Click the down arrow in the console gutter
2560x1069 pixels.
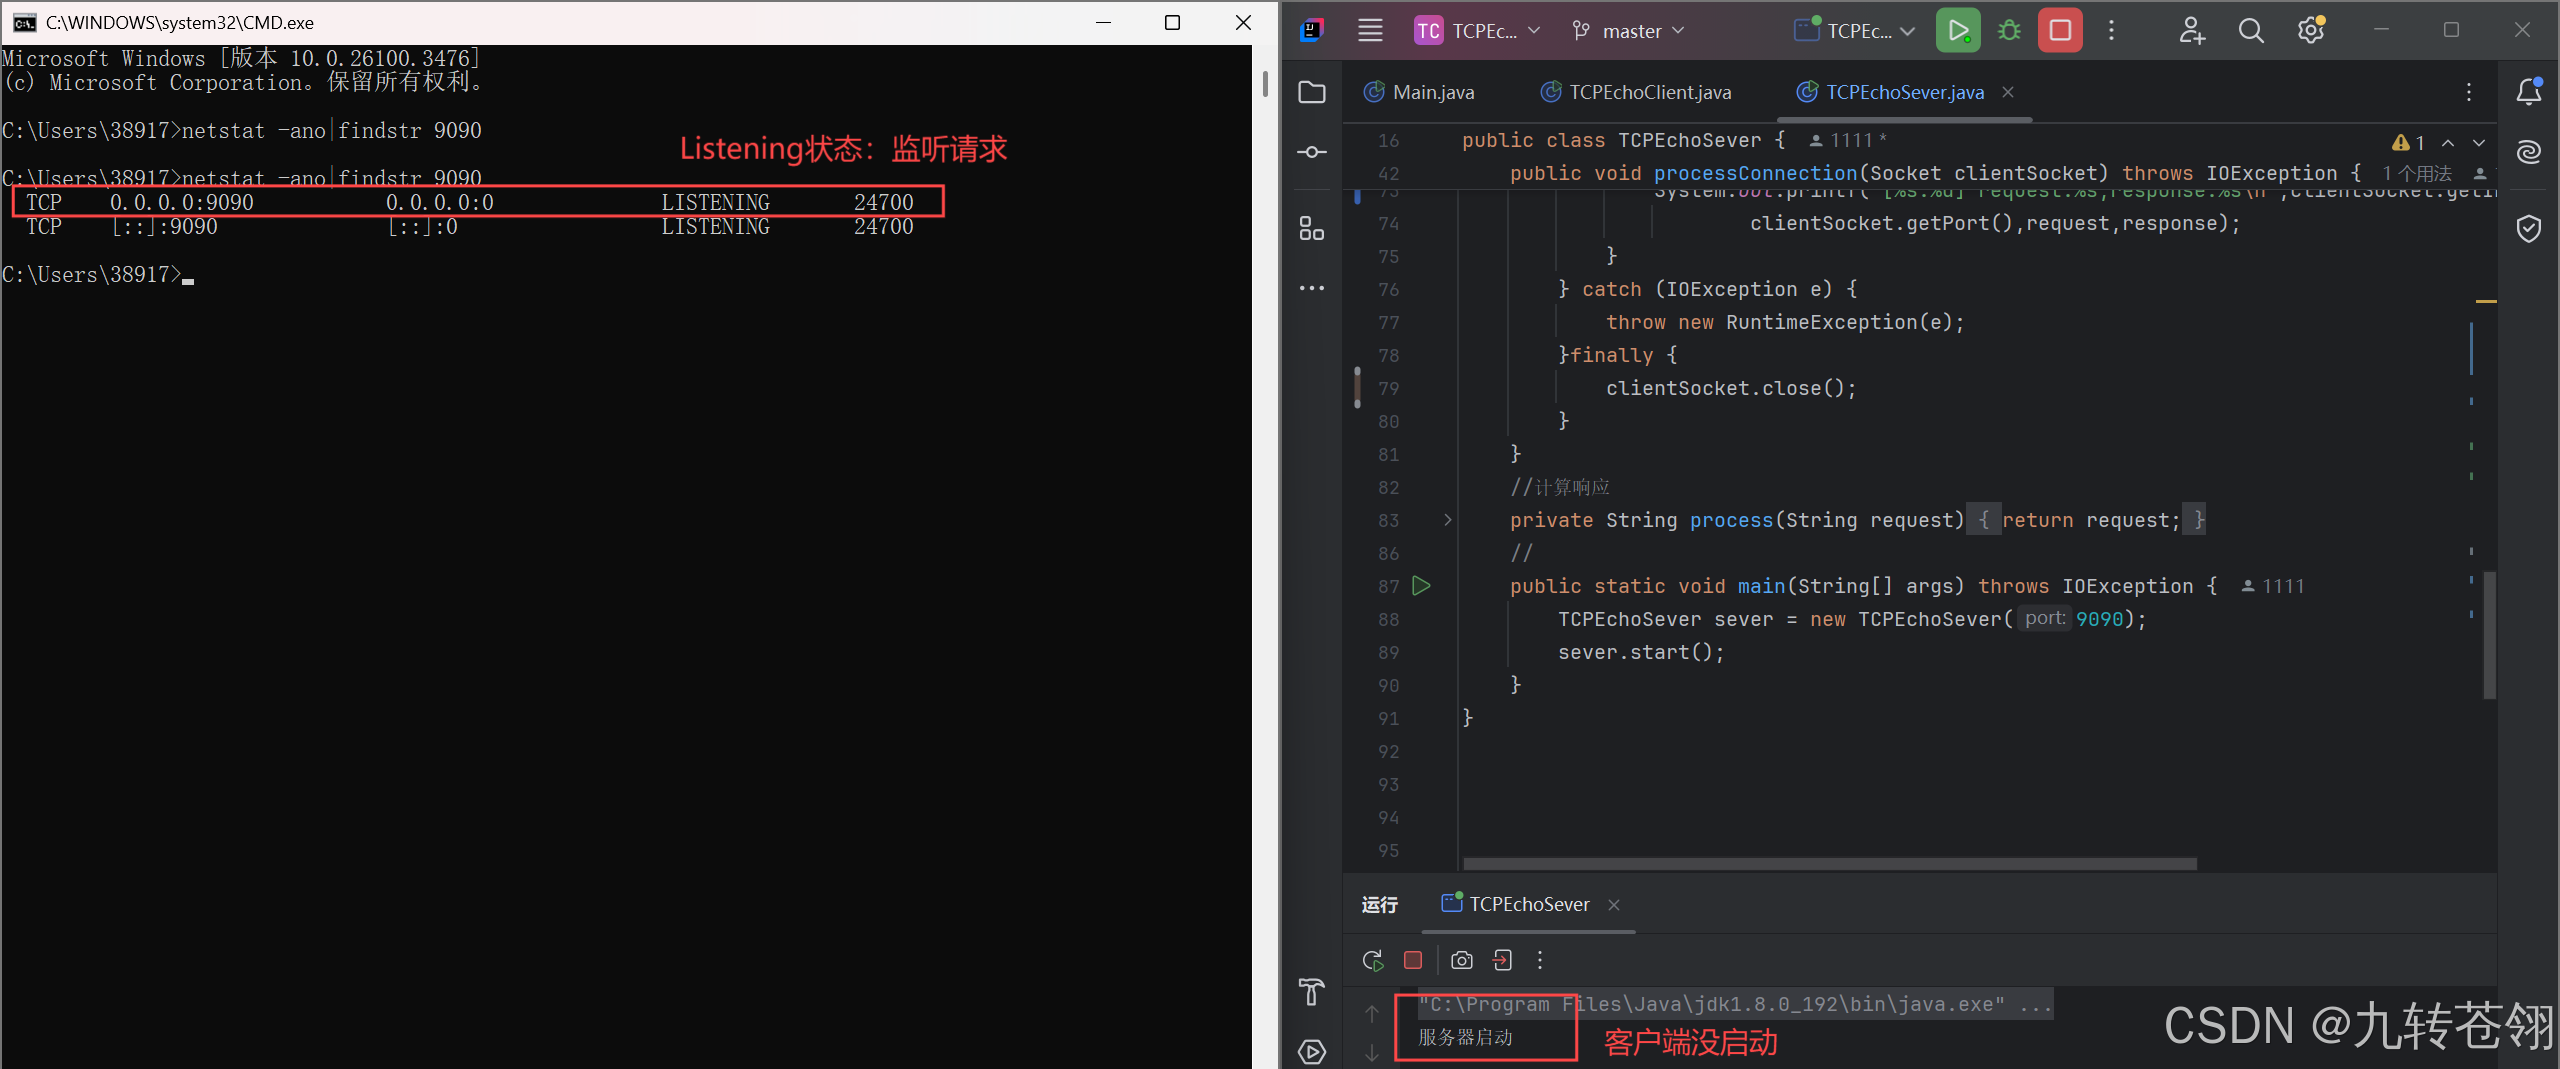pos(1372,1052)
